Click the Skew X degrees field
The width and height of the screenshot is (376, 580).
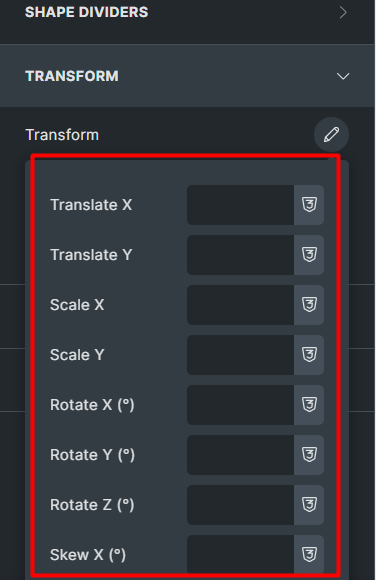click(241, 554)
